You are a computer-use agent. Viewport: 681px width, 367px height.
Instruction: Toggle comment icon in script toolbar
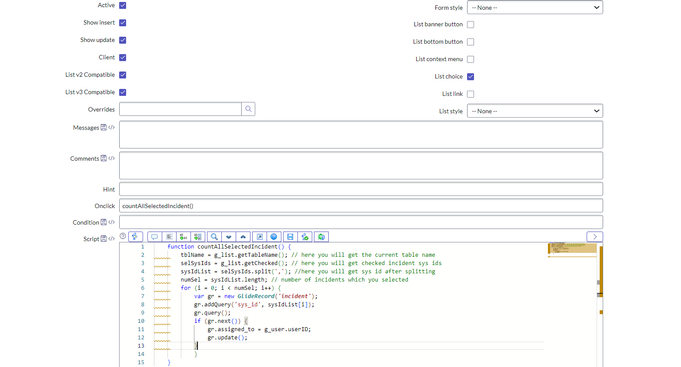coord(154,237)
